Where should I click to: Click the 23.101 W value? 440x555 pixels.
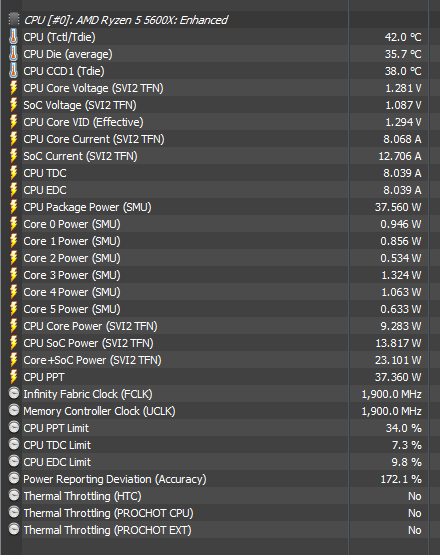click(398, 360)
